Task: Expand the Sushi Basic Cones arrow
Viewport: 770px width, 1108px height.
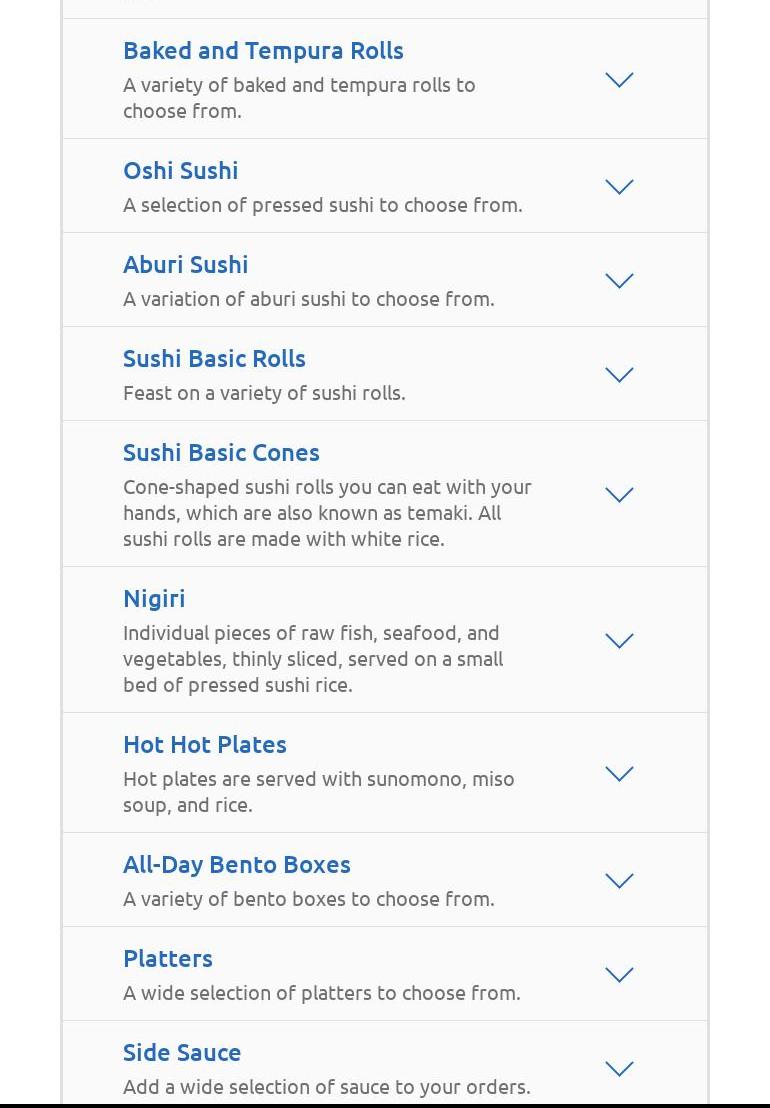Action: coord(619,495)
